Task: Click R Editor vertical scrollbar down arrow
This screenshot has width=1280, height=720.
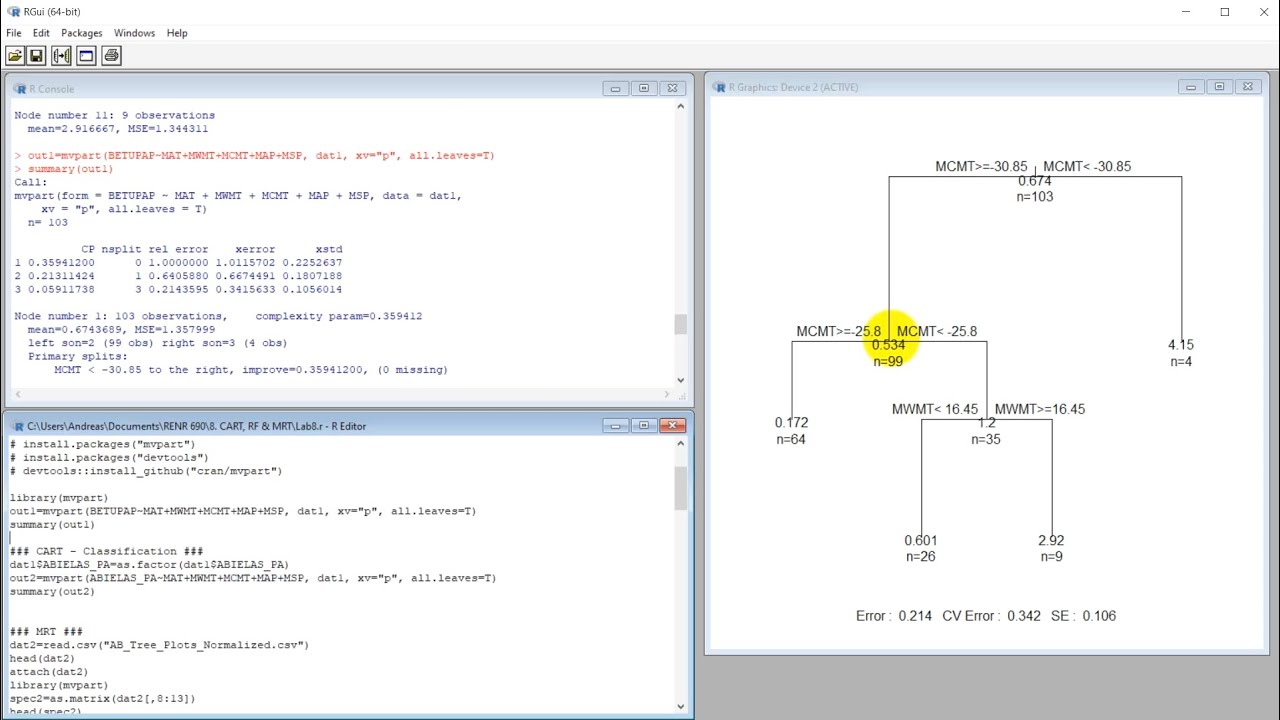Action: coord(681,706)
